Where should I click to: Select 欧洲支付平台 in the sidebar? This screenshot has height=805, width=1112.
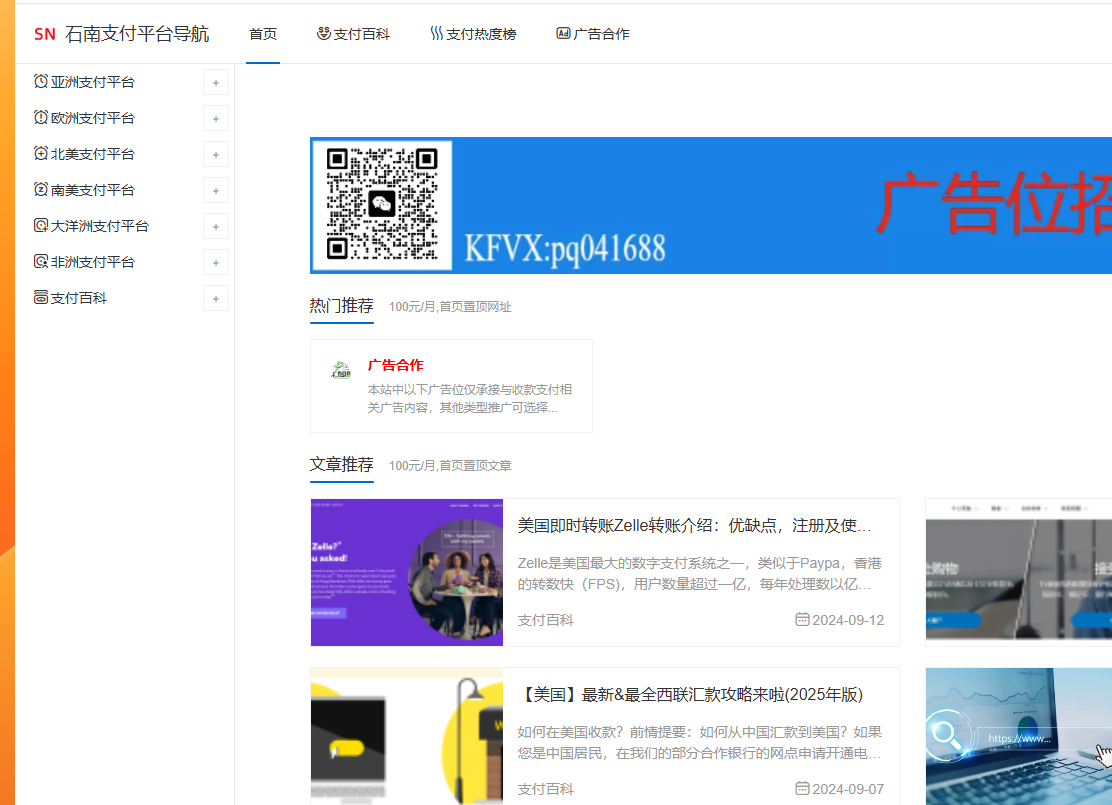pos(93,118)
